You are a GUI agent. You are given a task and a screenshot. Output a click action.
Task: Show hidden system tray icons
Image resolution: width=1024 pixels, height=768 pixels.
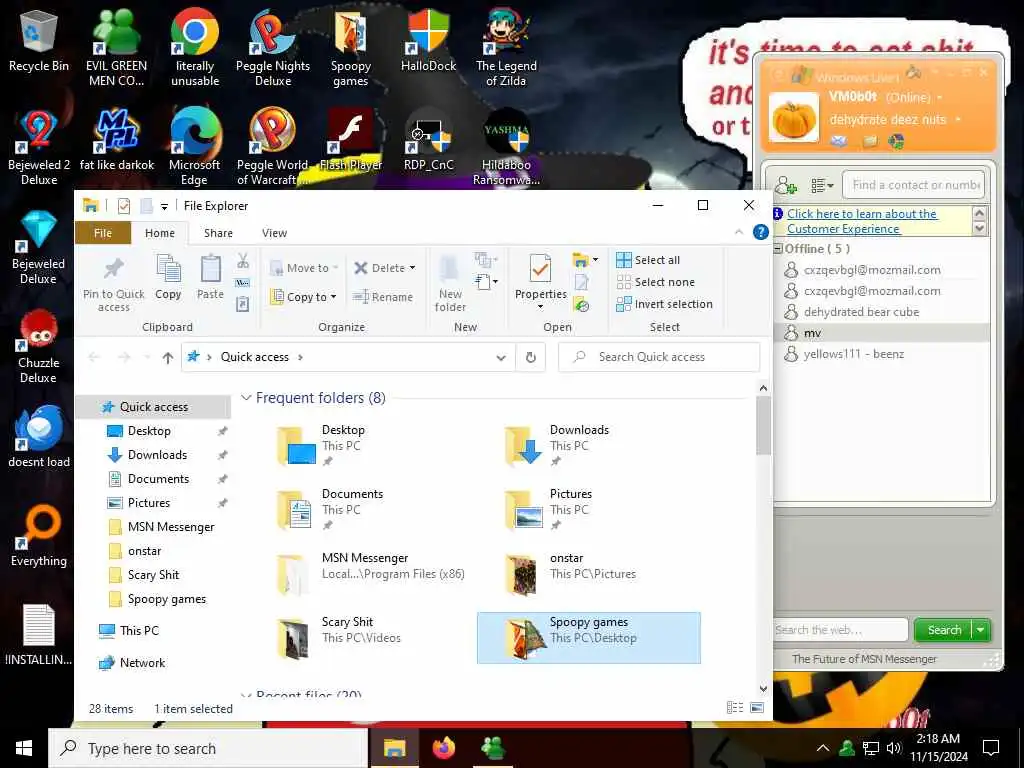(823, 748)
